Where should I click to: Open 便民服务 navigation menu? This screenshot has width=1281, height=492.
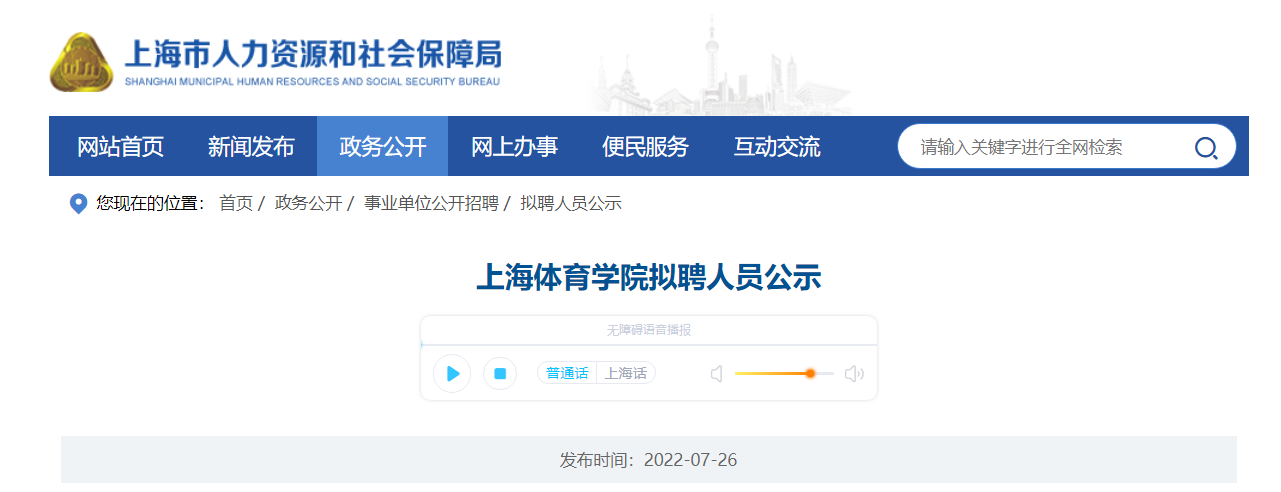point(645,146)
